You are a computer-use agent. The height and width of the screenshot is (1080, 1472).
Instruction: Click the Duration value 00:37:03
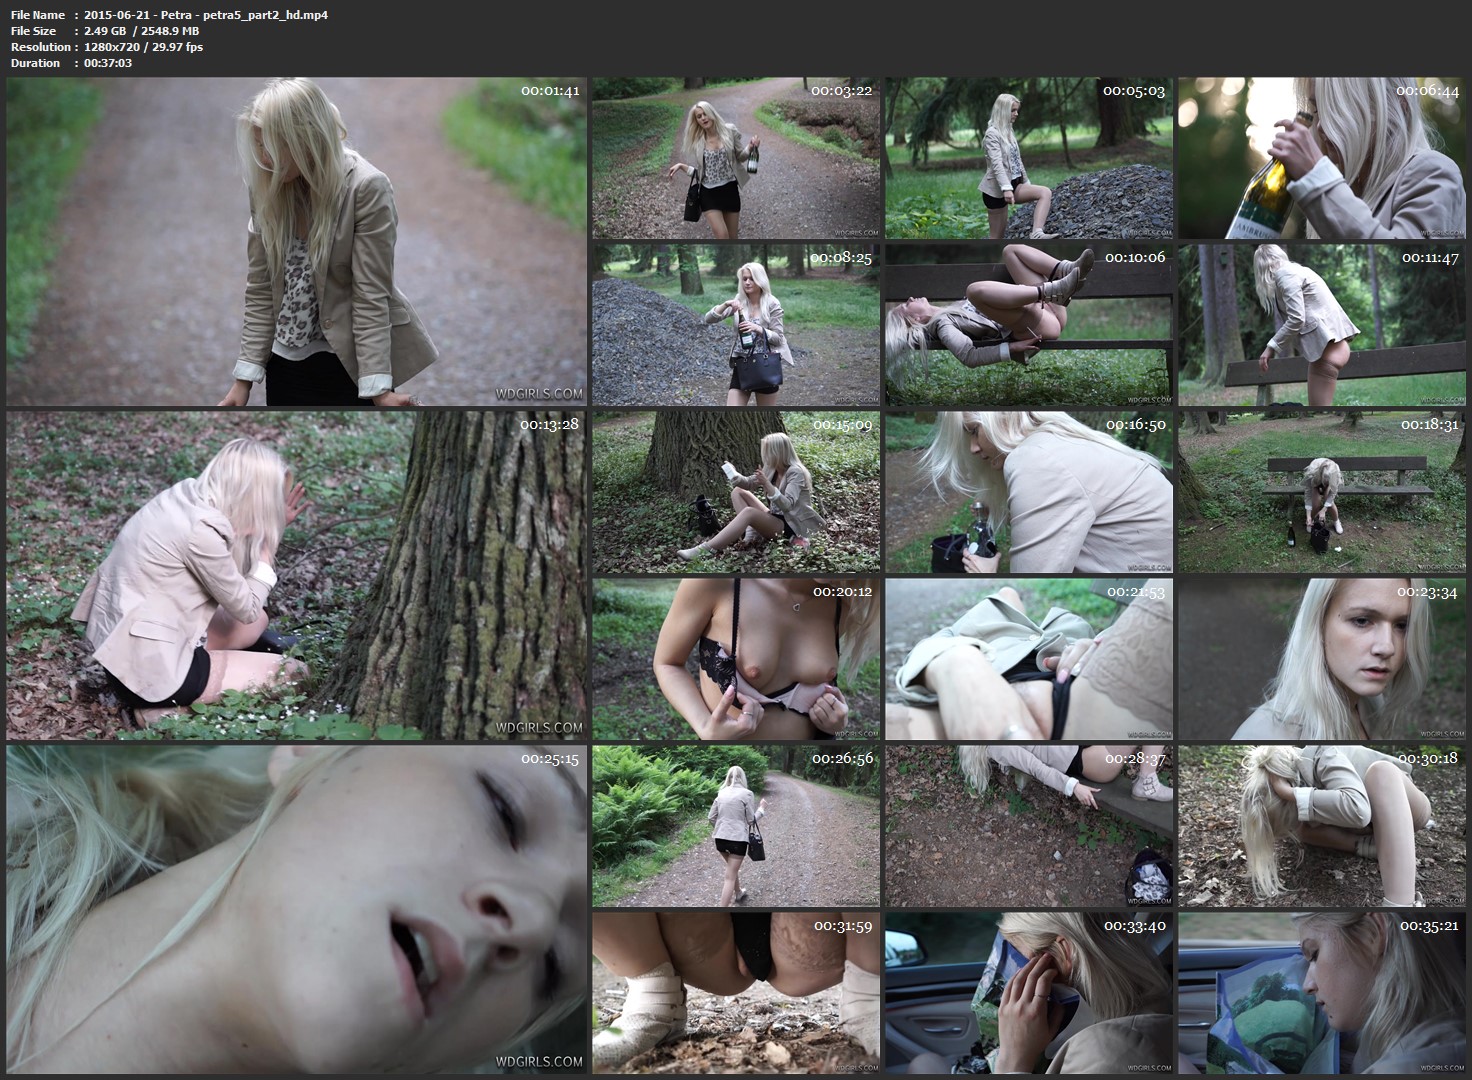(109, 63)
